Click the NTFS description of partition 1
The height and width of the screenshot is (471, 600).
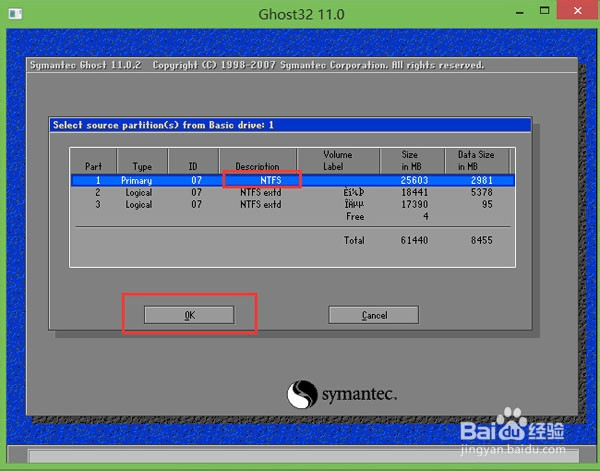[x=271, y=180]
